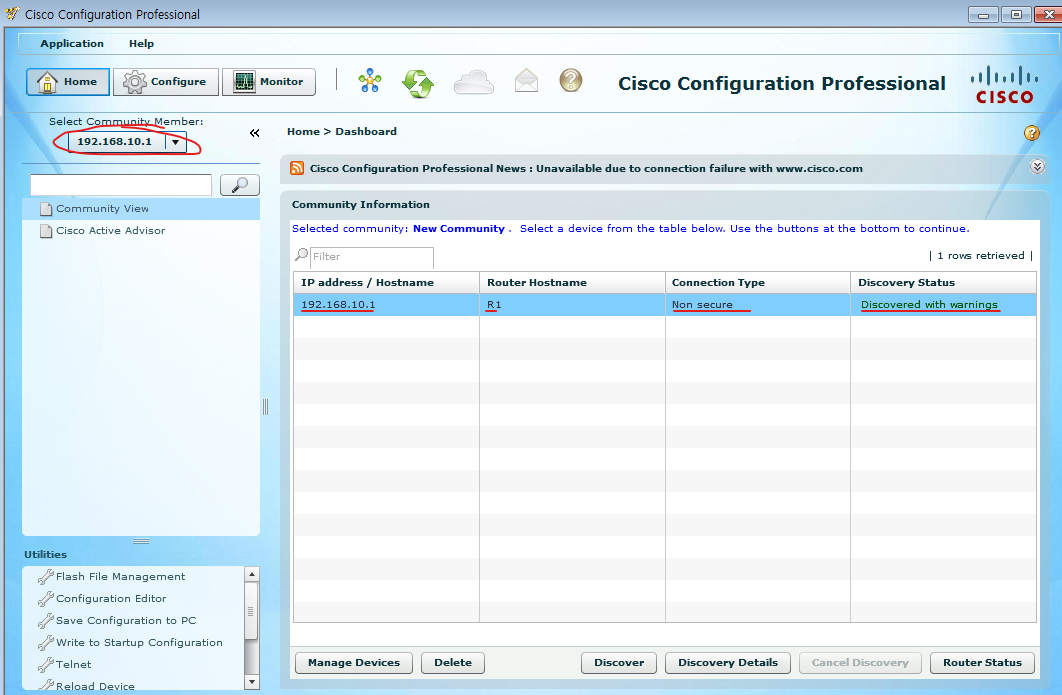Click the orange RSS news icon

(297, 168)
